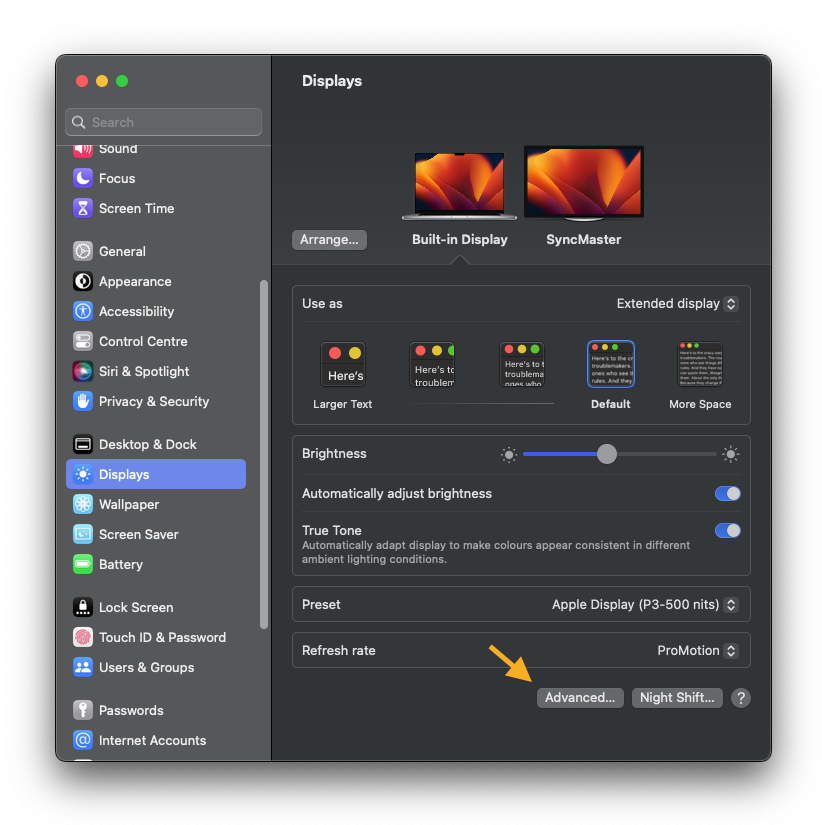Click the Displays sun icon
Viewport: 822px width, 825px height.
pos(83,474)
